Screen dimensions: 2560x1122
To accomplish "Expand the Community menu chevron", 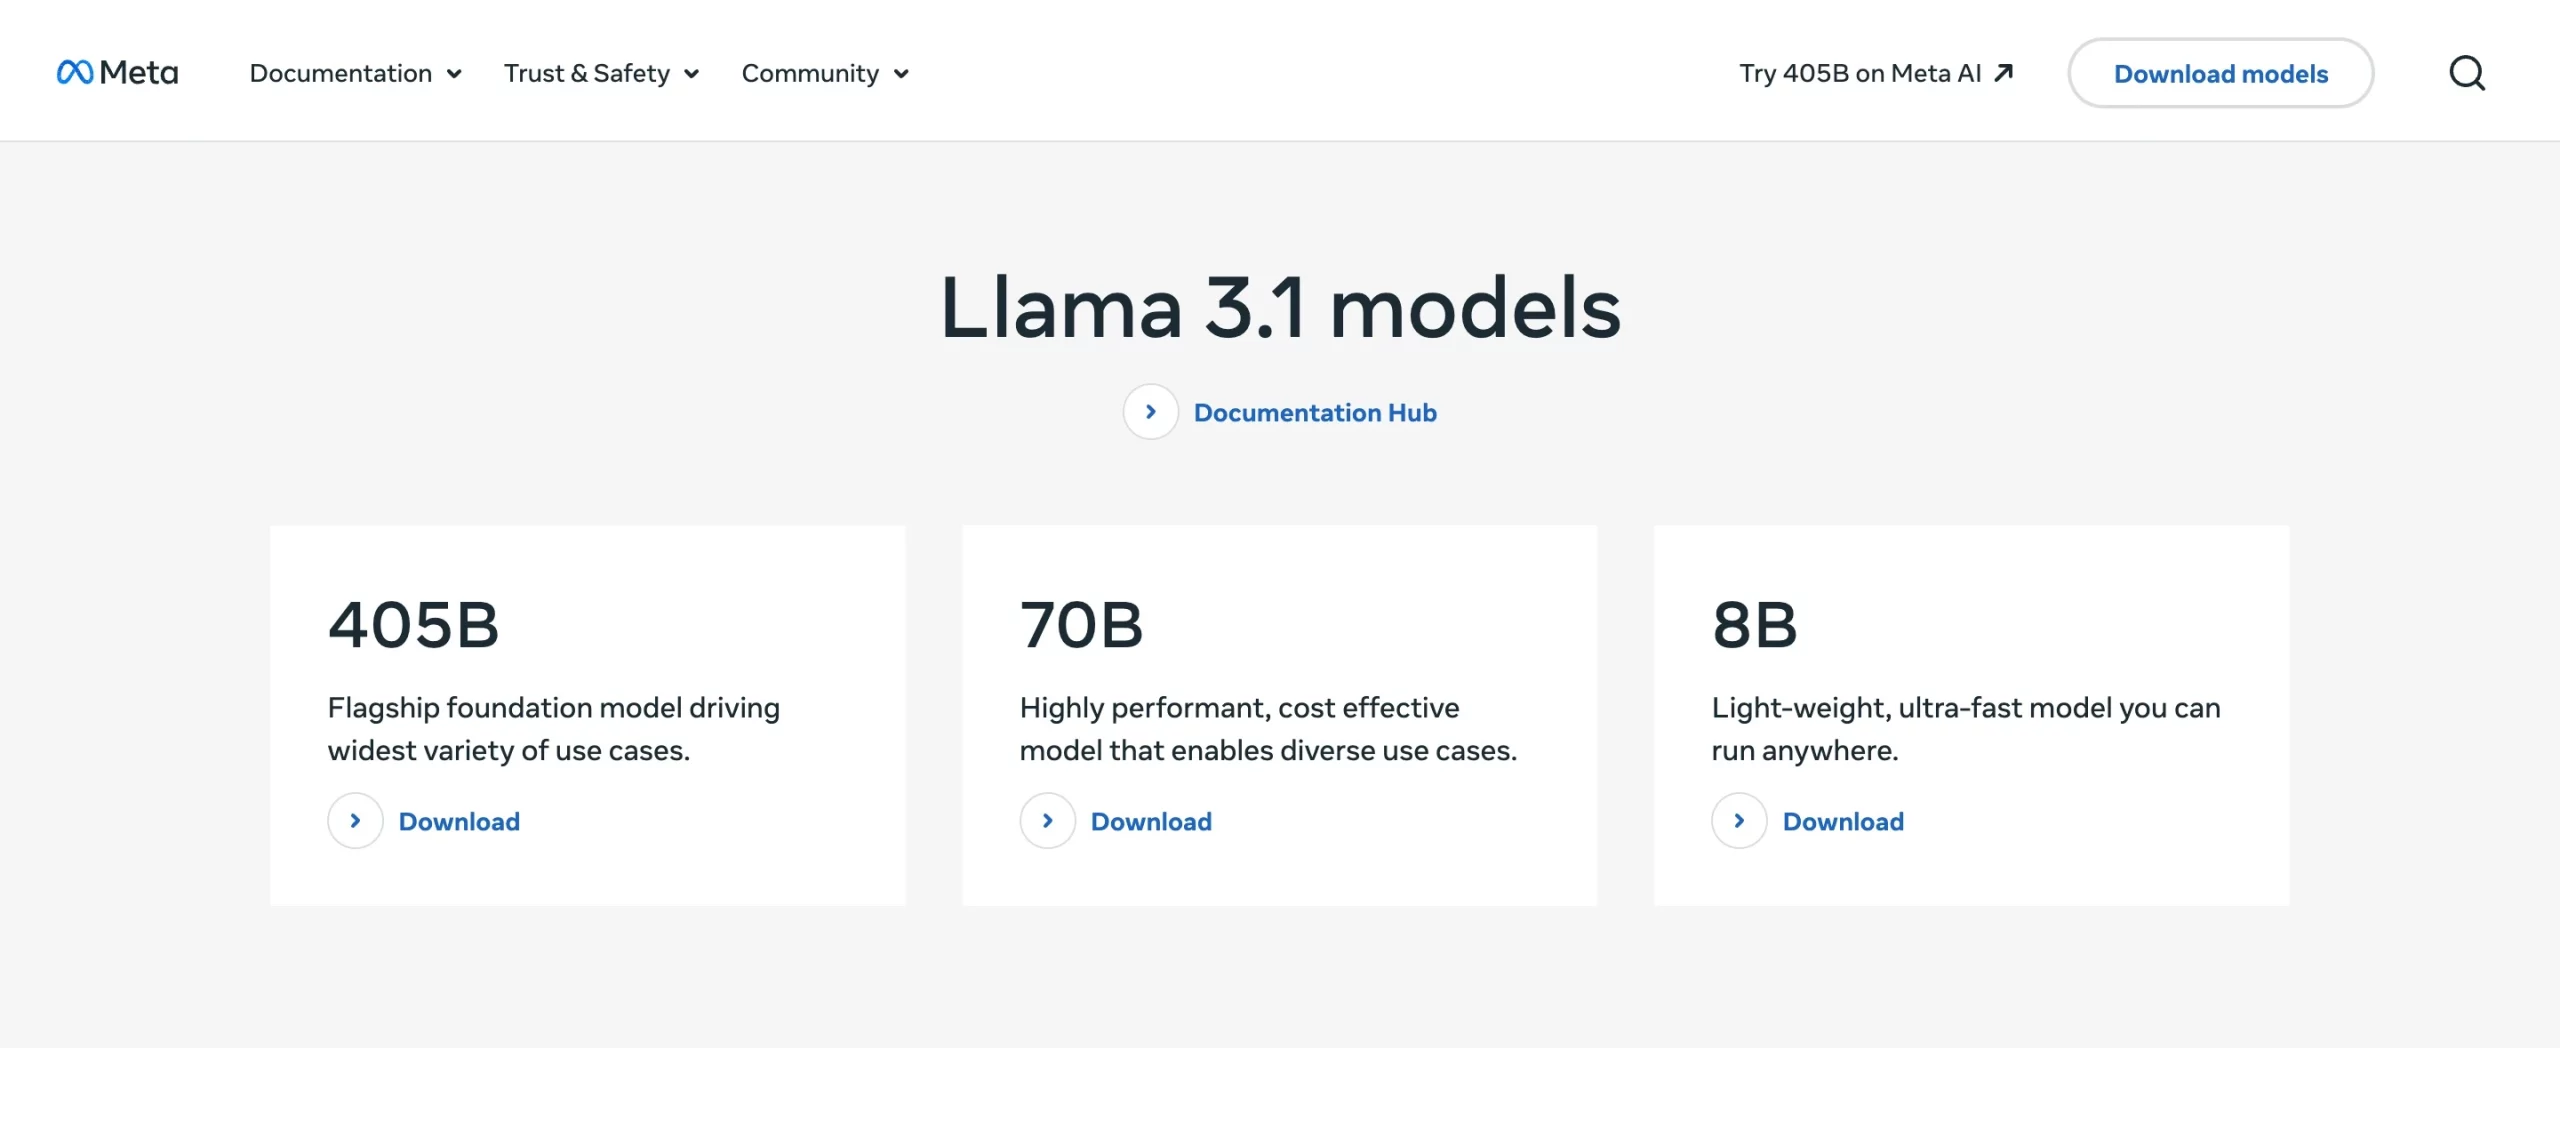I will coord(901,74).
